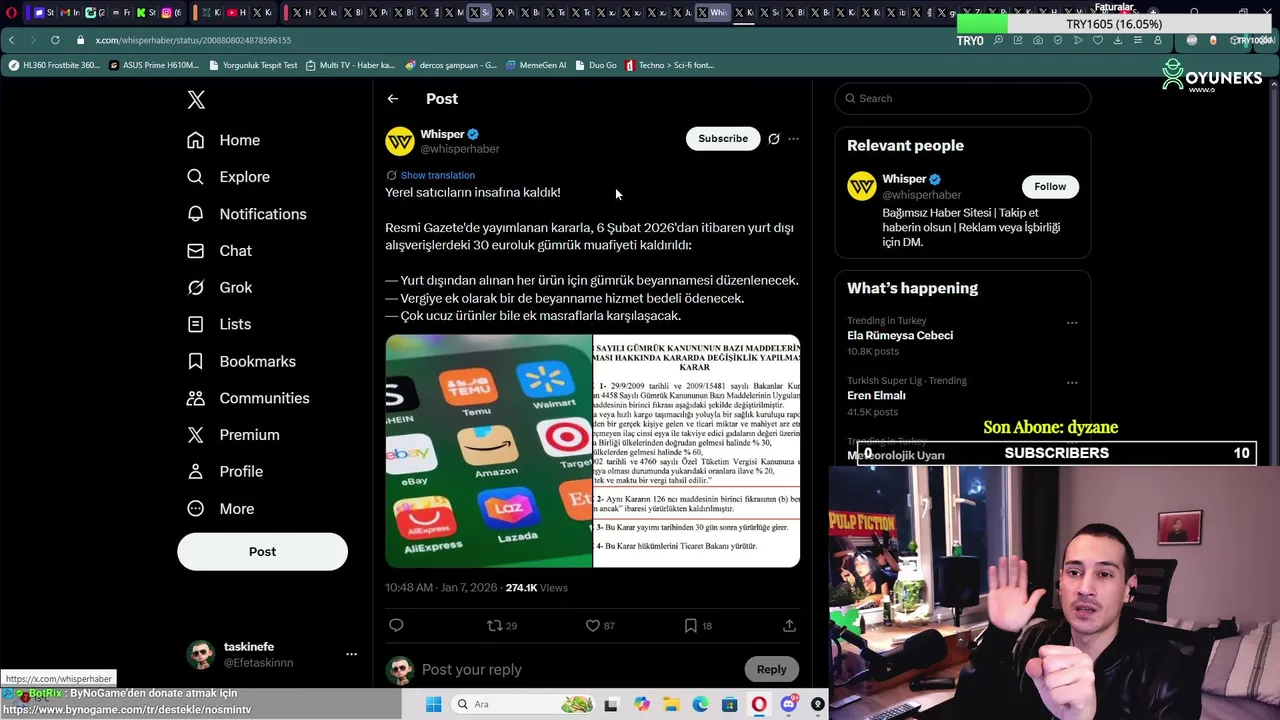Expand the More menu in sidebar
1280x720 pixels.
point(220,508)
